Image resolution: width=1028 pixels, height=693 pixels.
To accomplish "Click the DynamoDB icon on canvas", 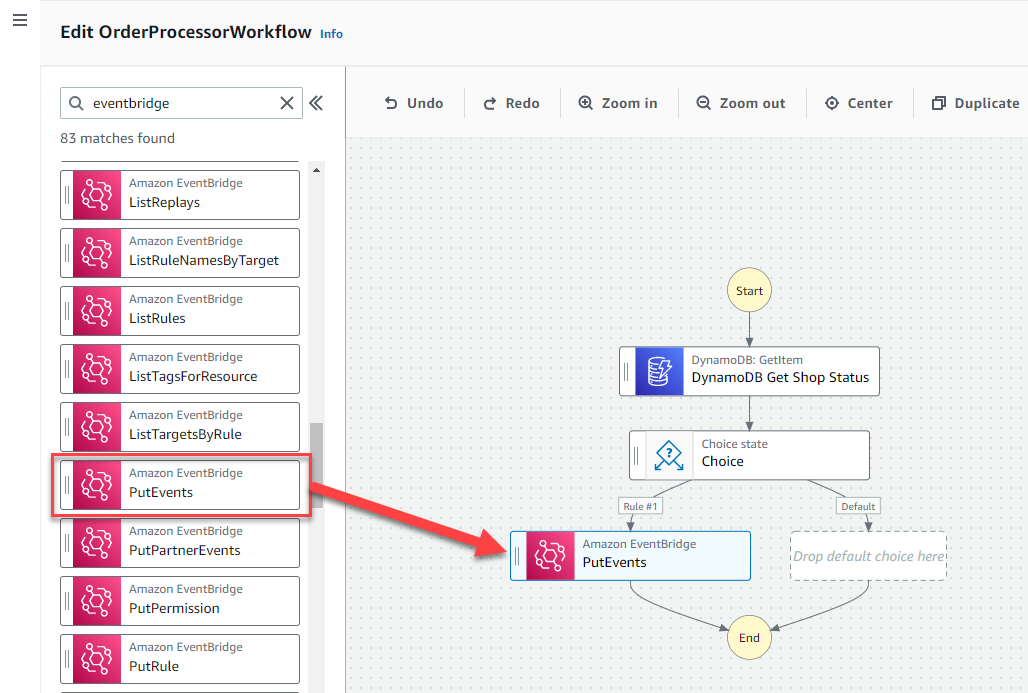I will 660,371.
